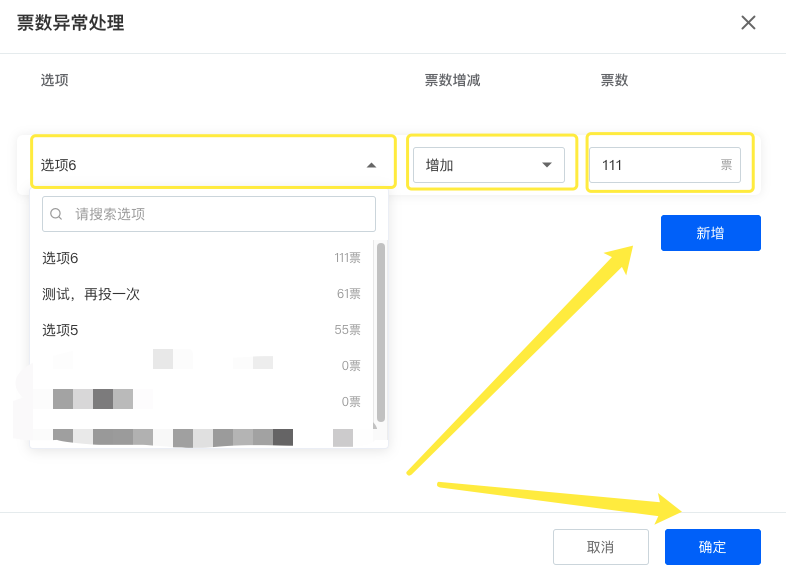This screenshot has width=786, height=578.
Task: Open the 选项6 option select box
Action: tap(200, 165)
